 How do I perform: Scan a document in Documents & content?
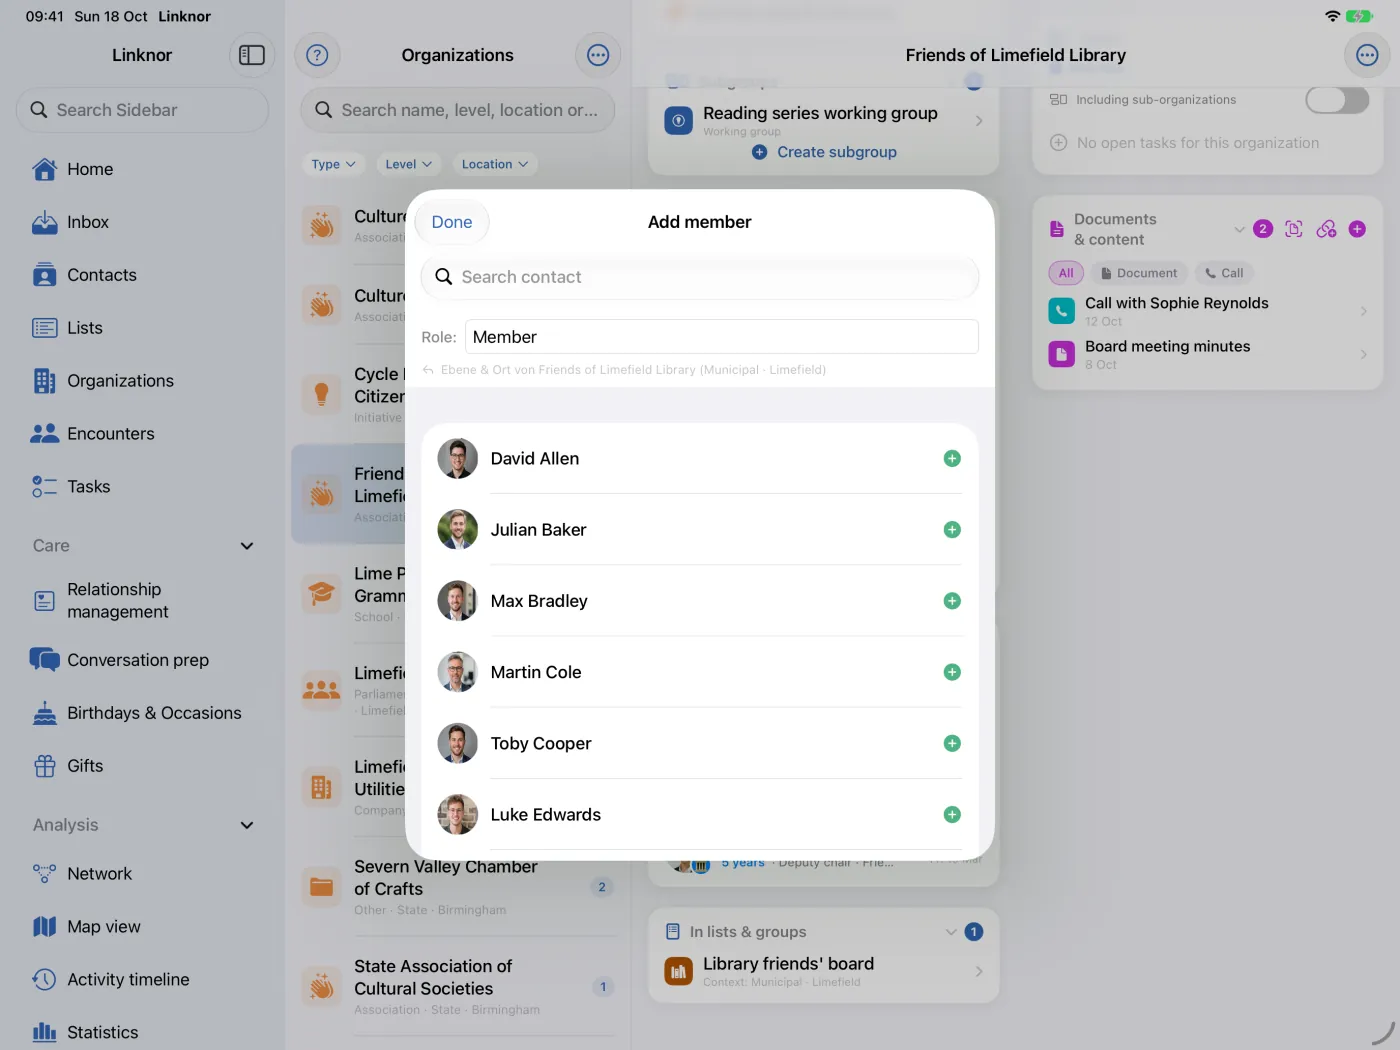click(1294, 229)
